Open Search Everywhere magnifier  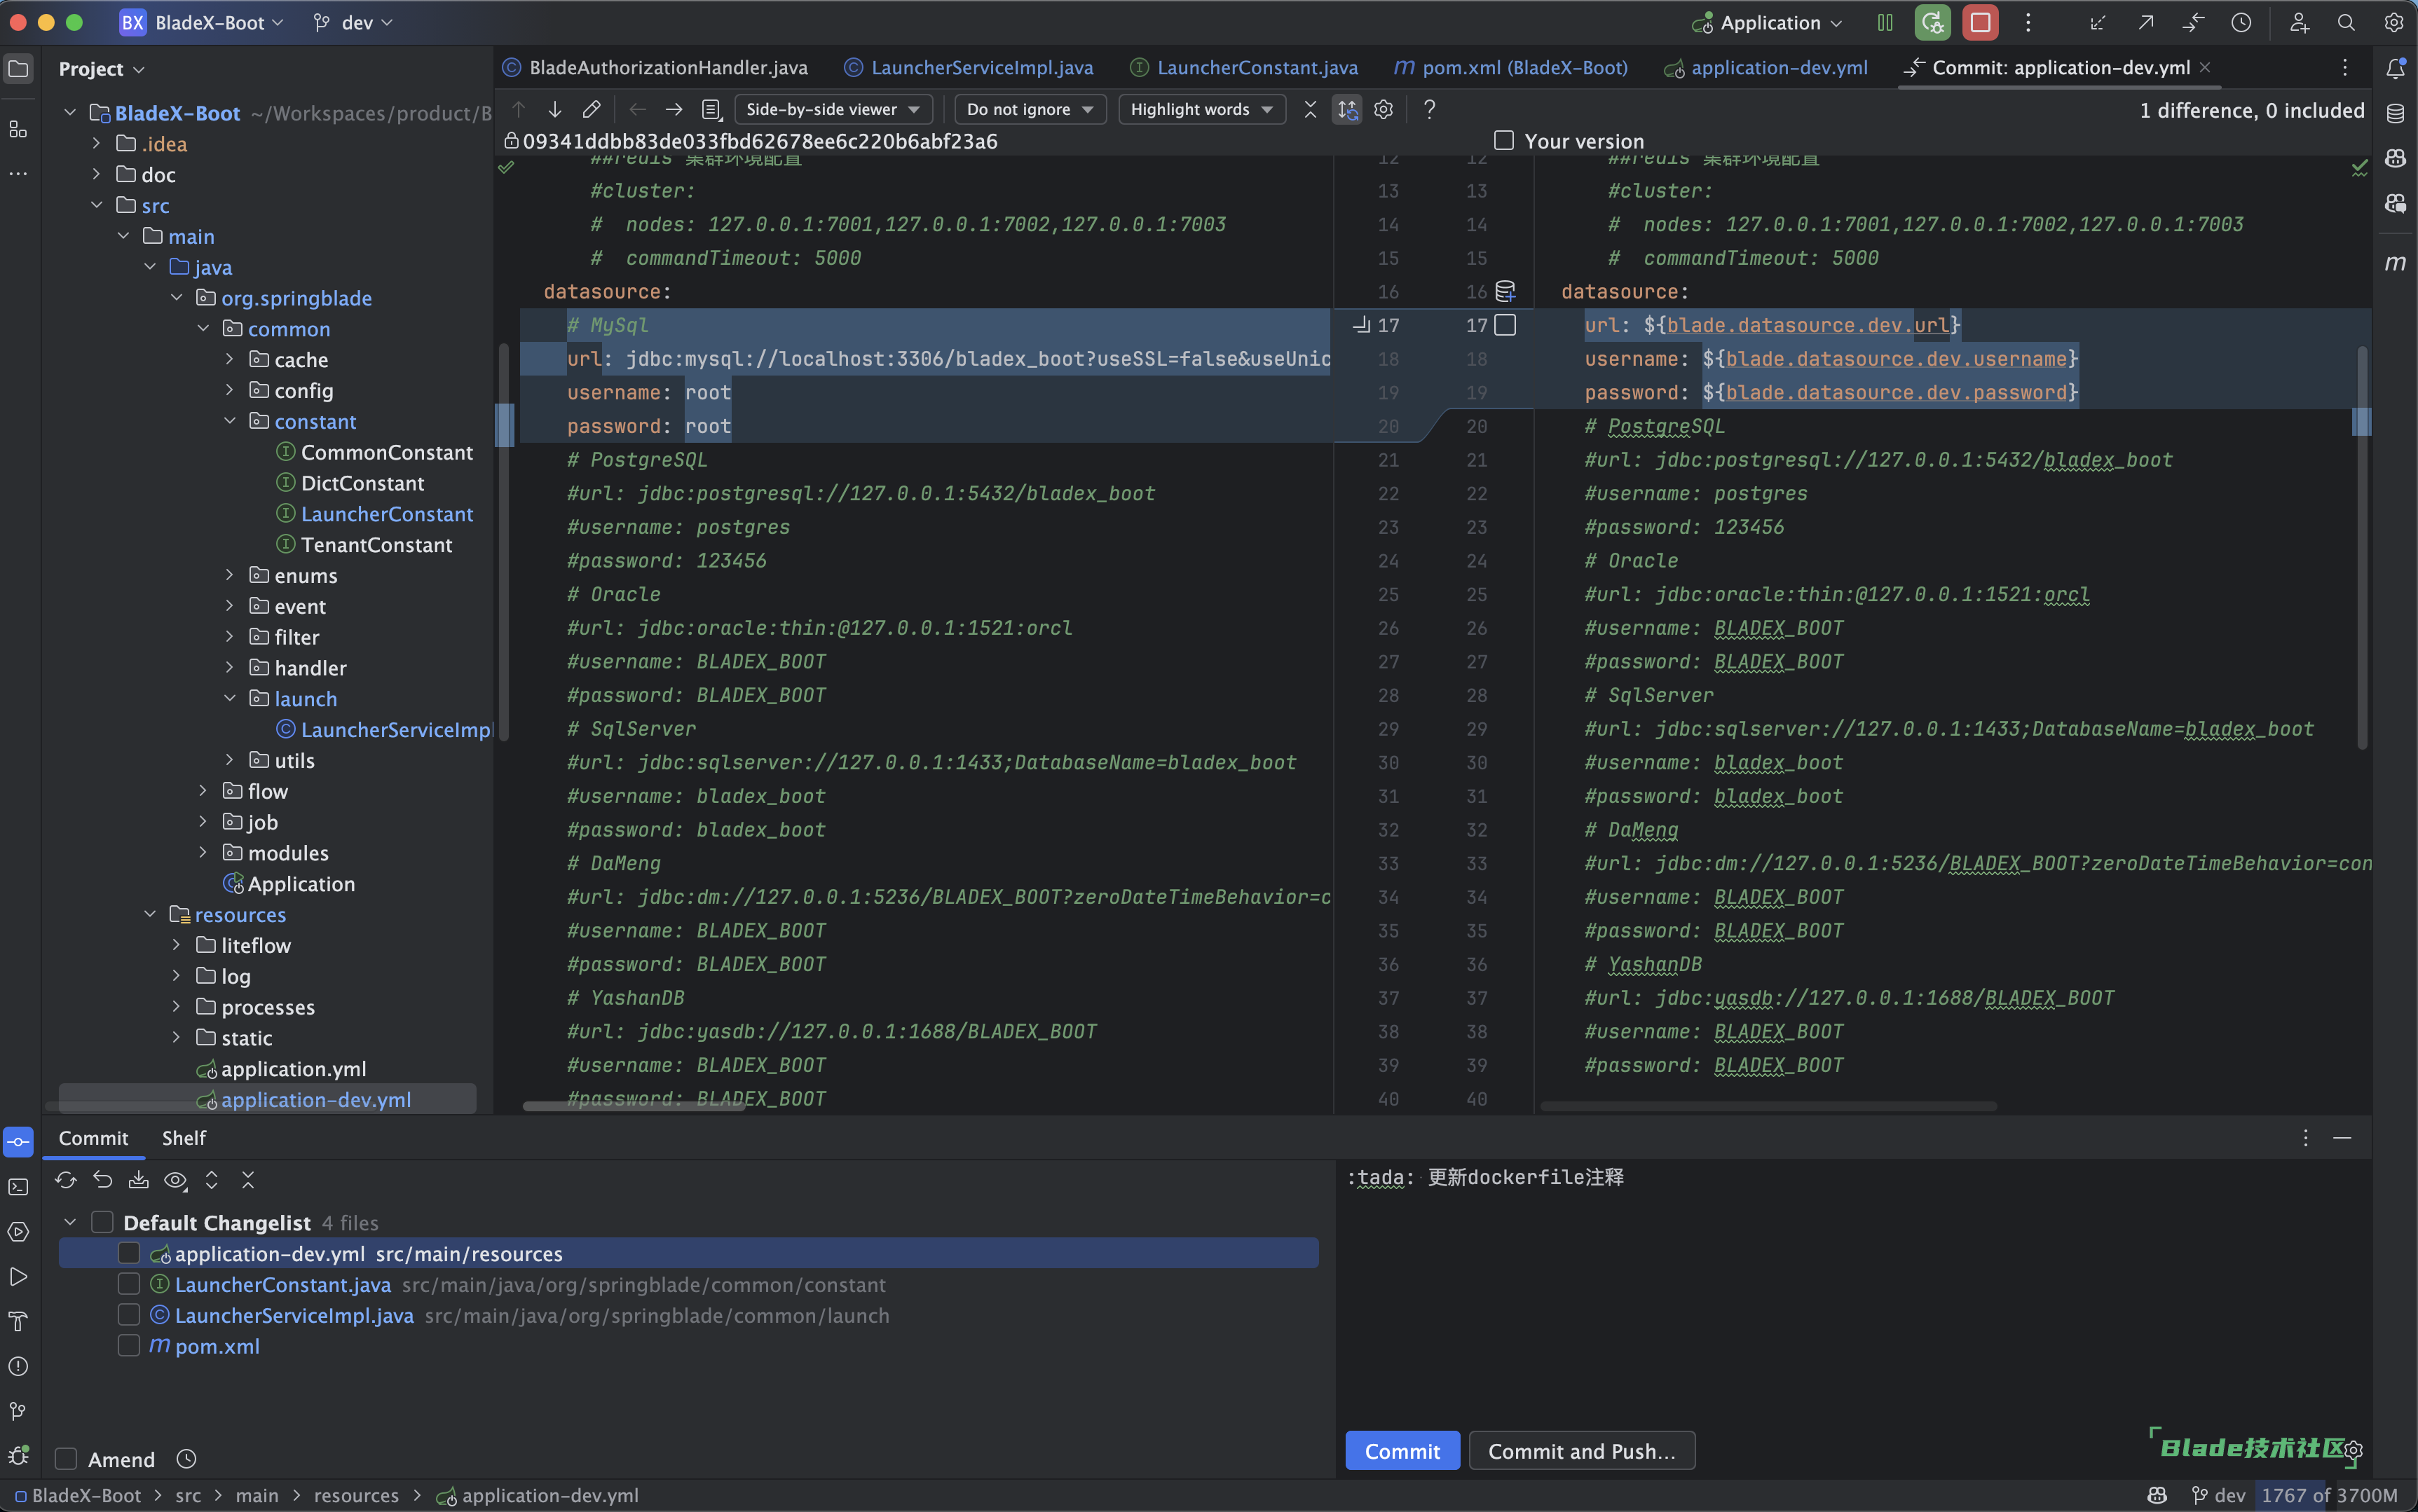click(2346, 22)
